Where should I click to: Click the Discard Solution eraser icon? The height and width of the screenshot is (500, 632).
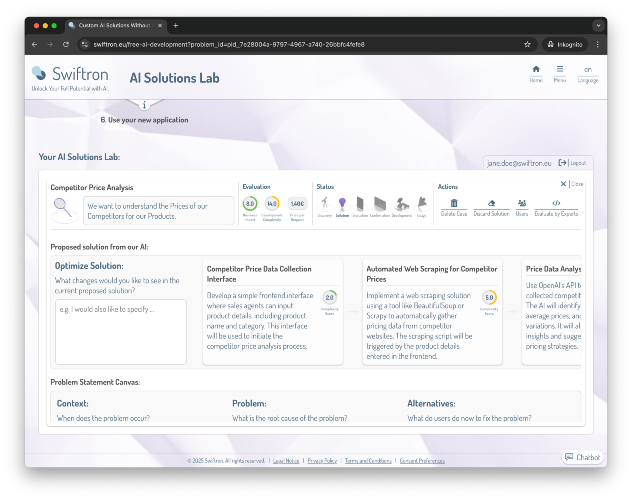coord(491,203)
